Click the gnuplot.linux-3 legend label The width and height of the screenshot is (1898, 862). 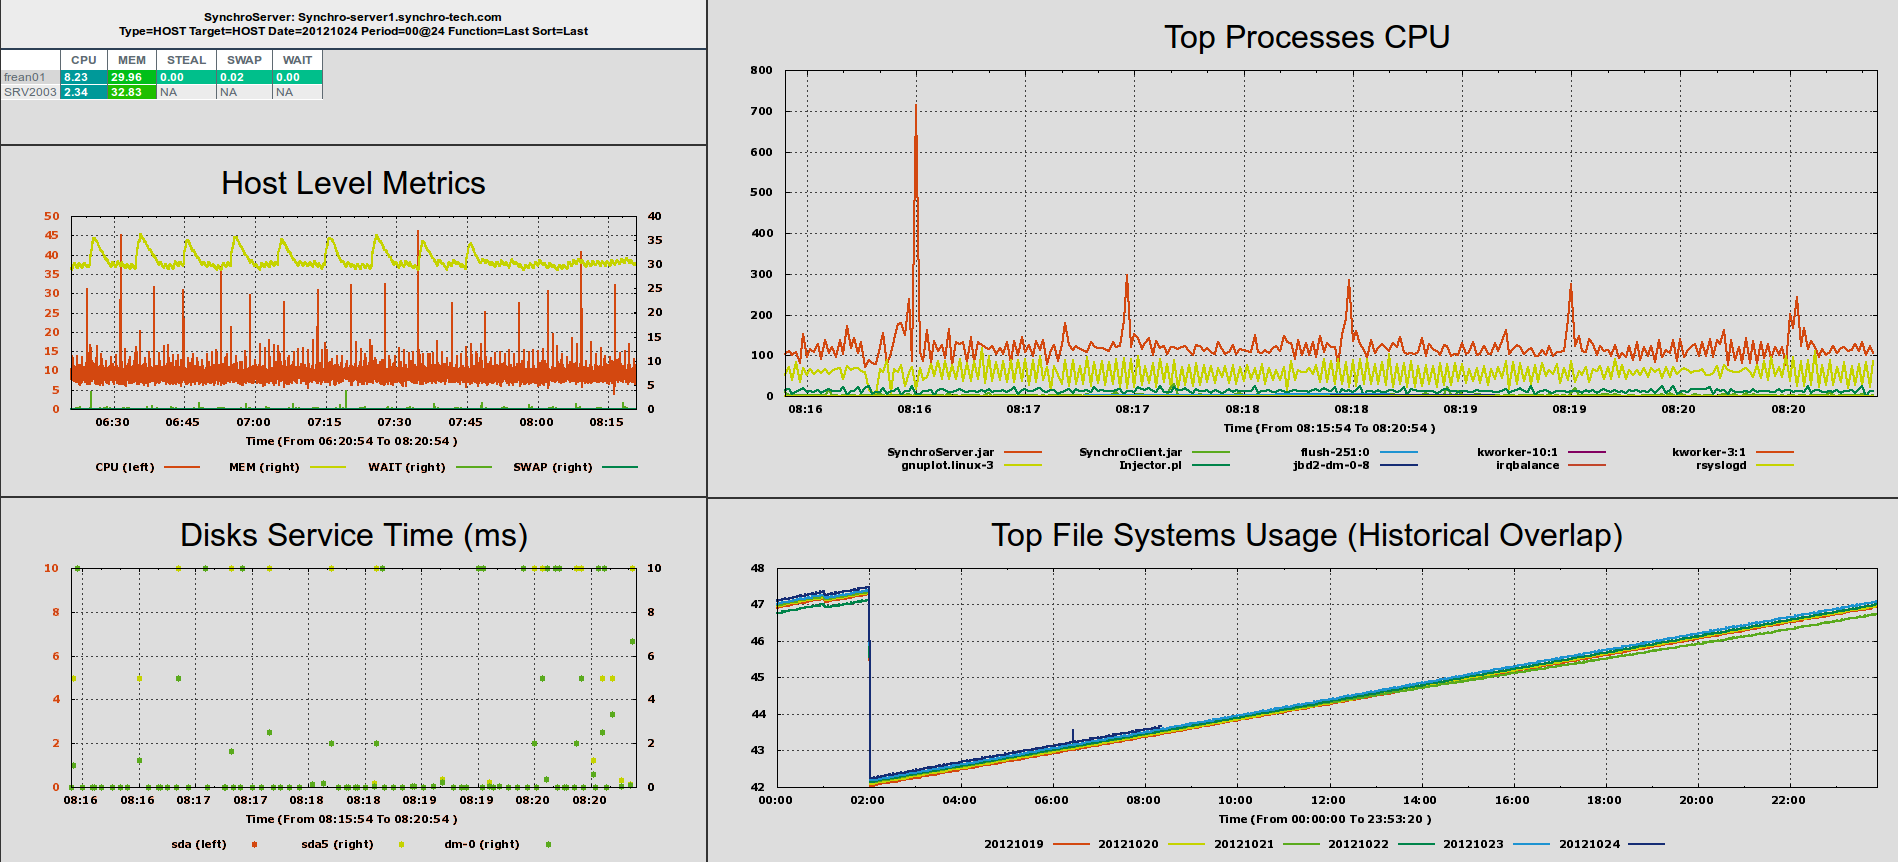click(x=947, y=465)
